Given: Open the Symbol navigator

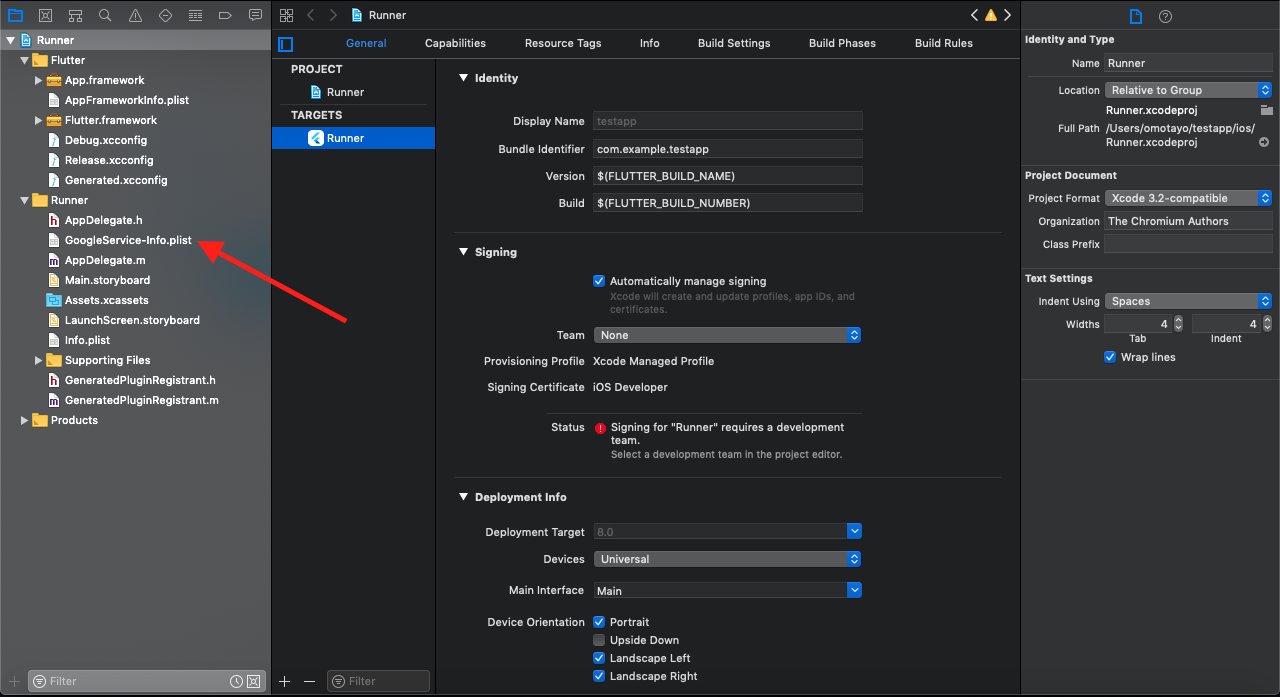Looking at the screenshot, I should point(75,15).
